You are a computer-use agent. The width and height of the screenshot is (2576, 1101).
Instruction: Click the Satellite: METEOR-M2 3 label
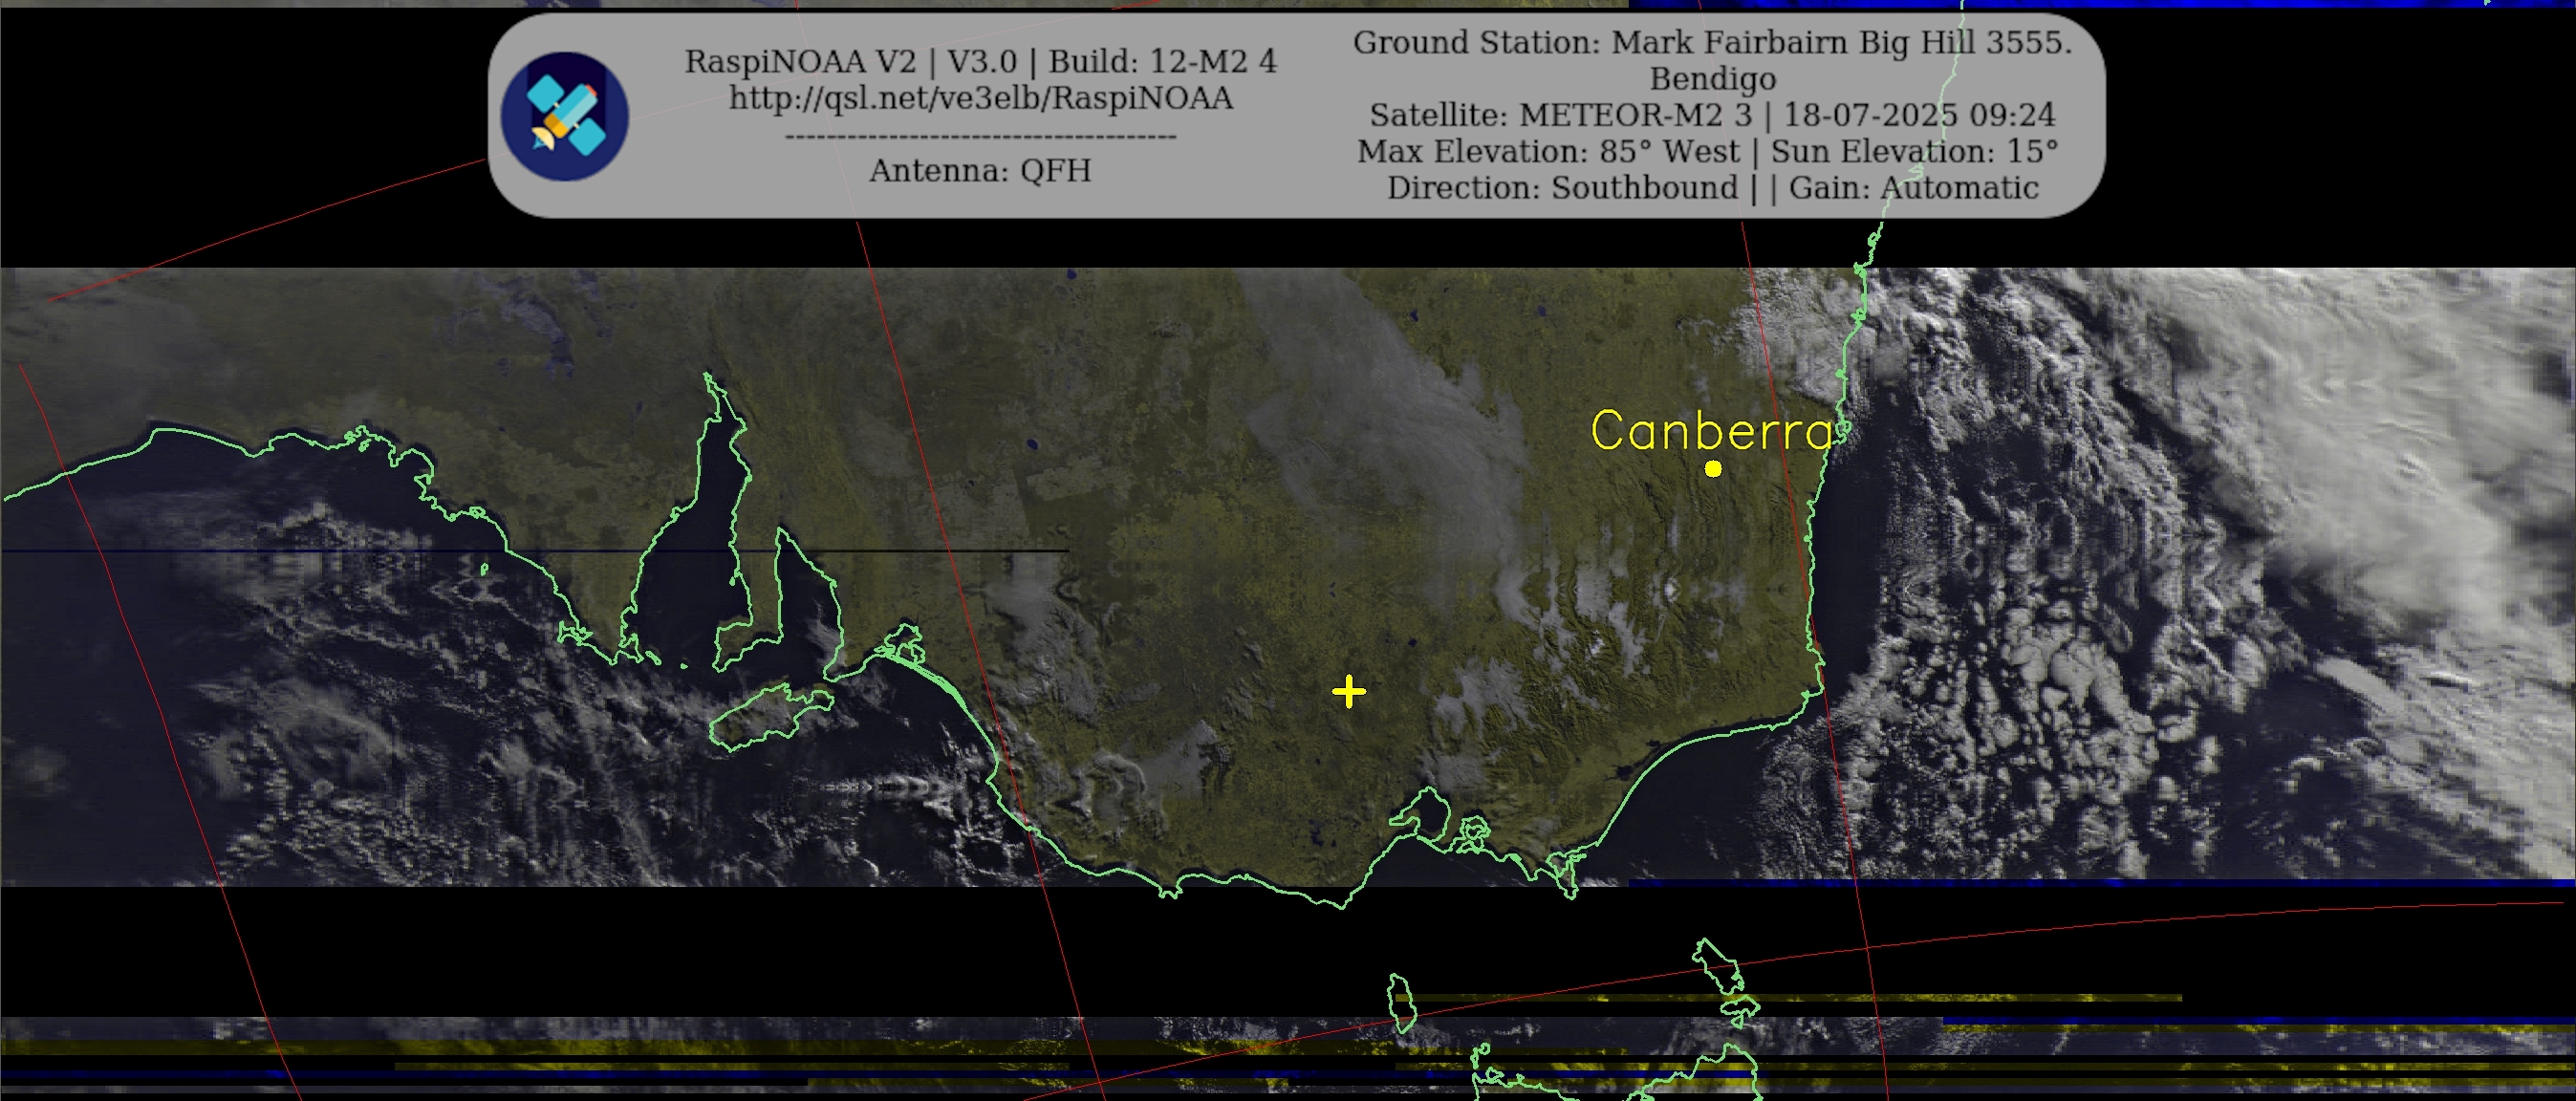(1560, 115)
